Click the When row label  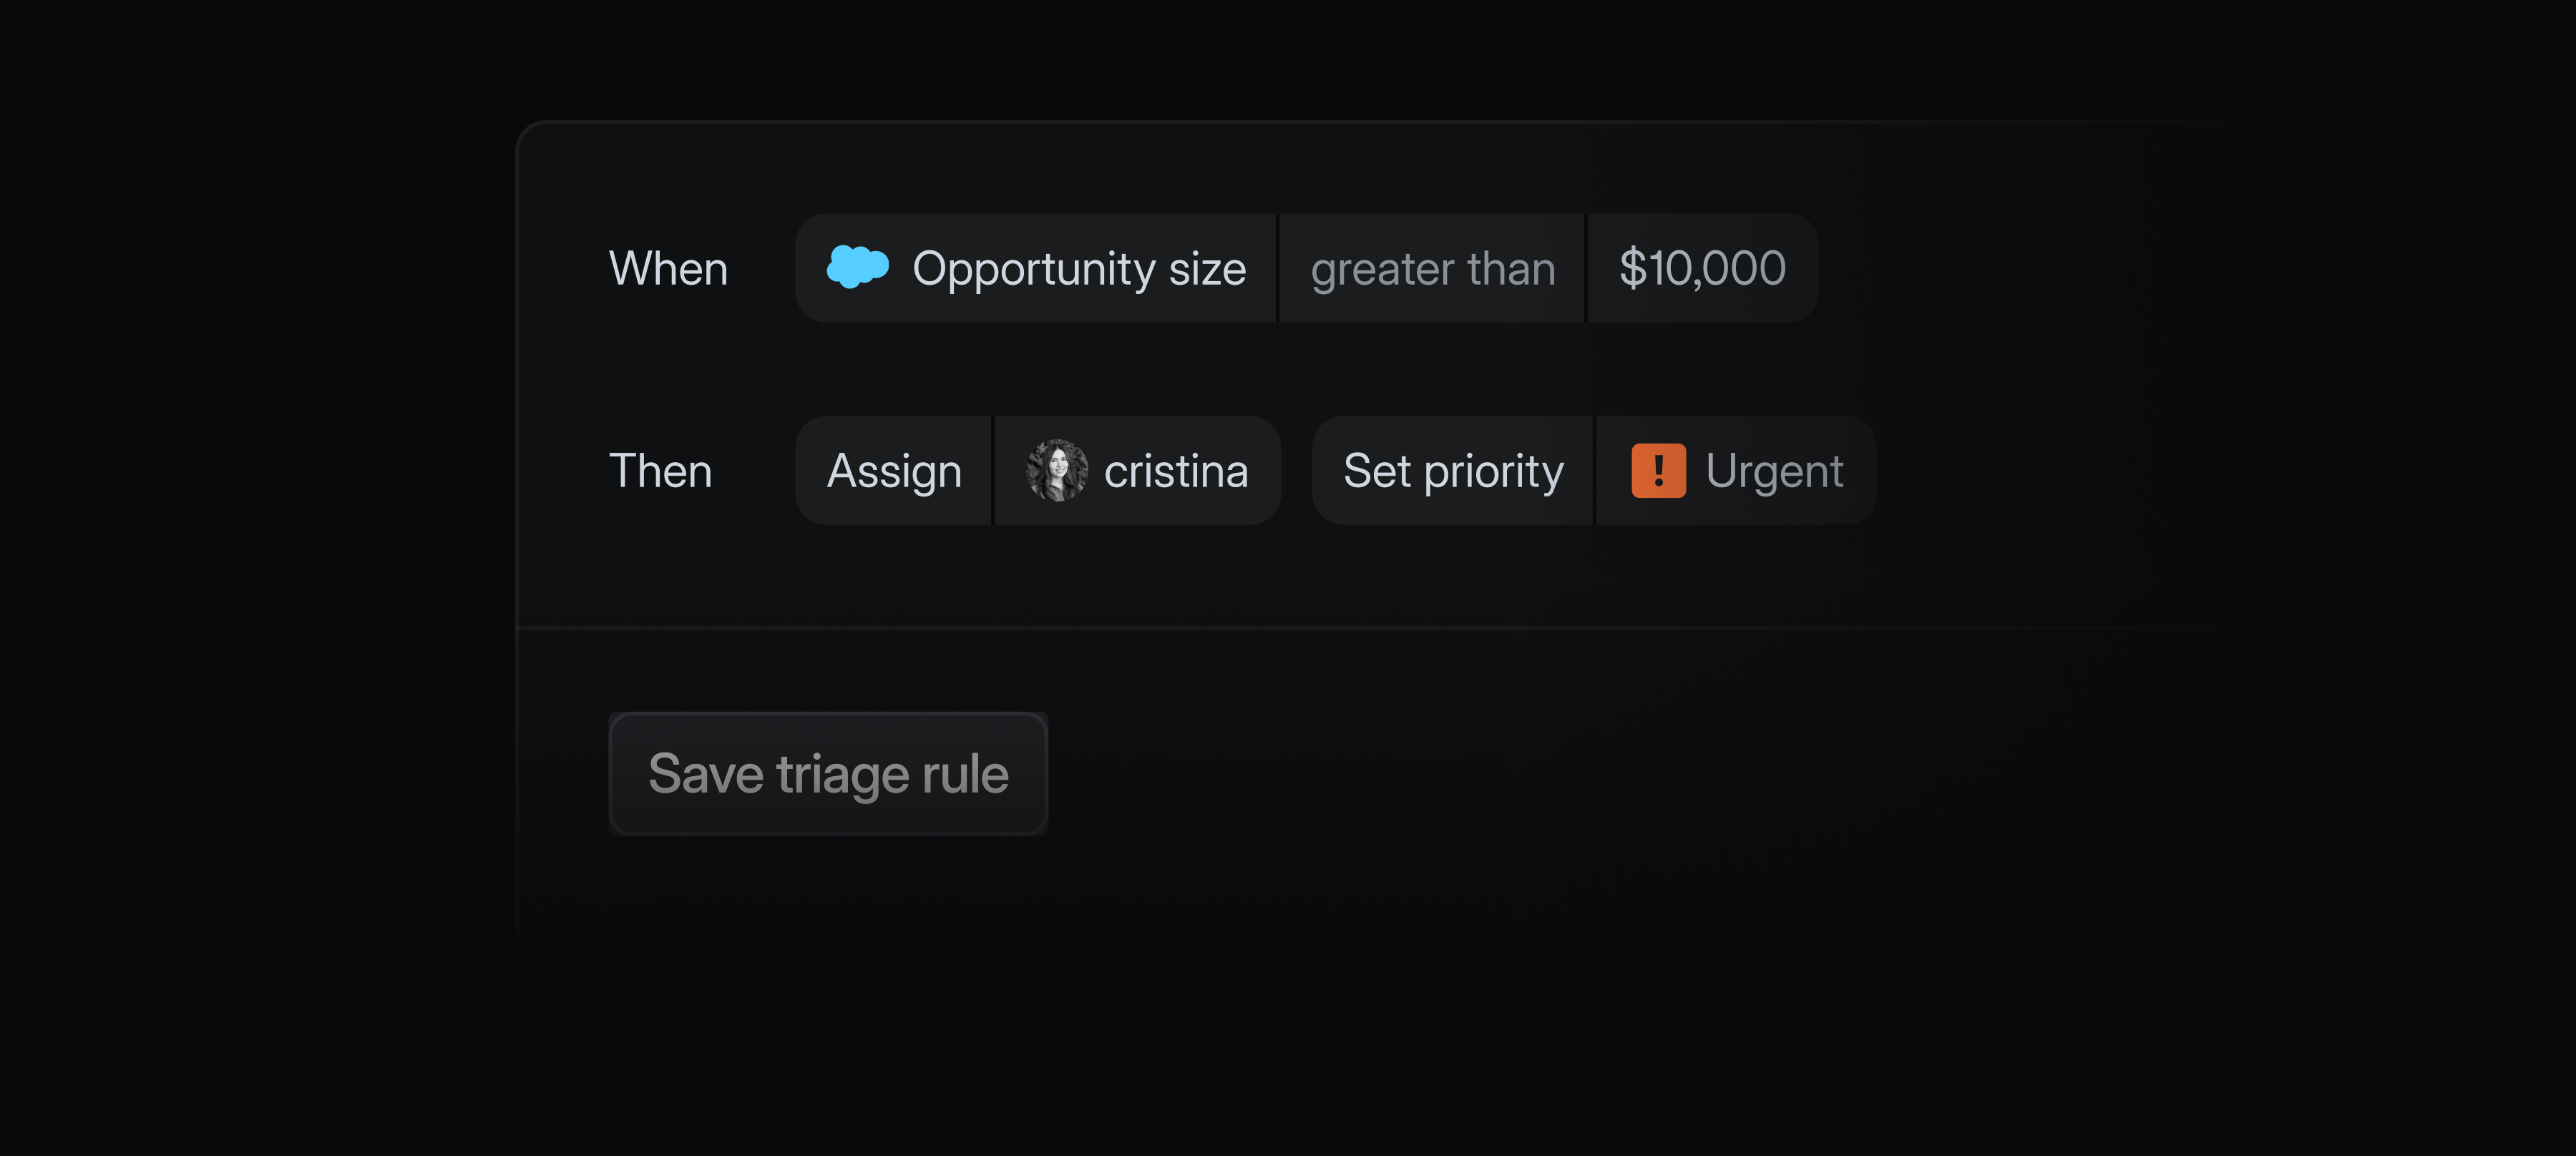click(x=668, y=268)
